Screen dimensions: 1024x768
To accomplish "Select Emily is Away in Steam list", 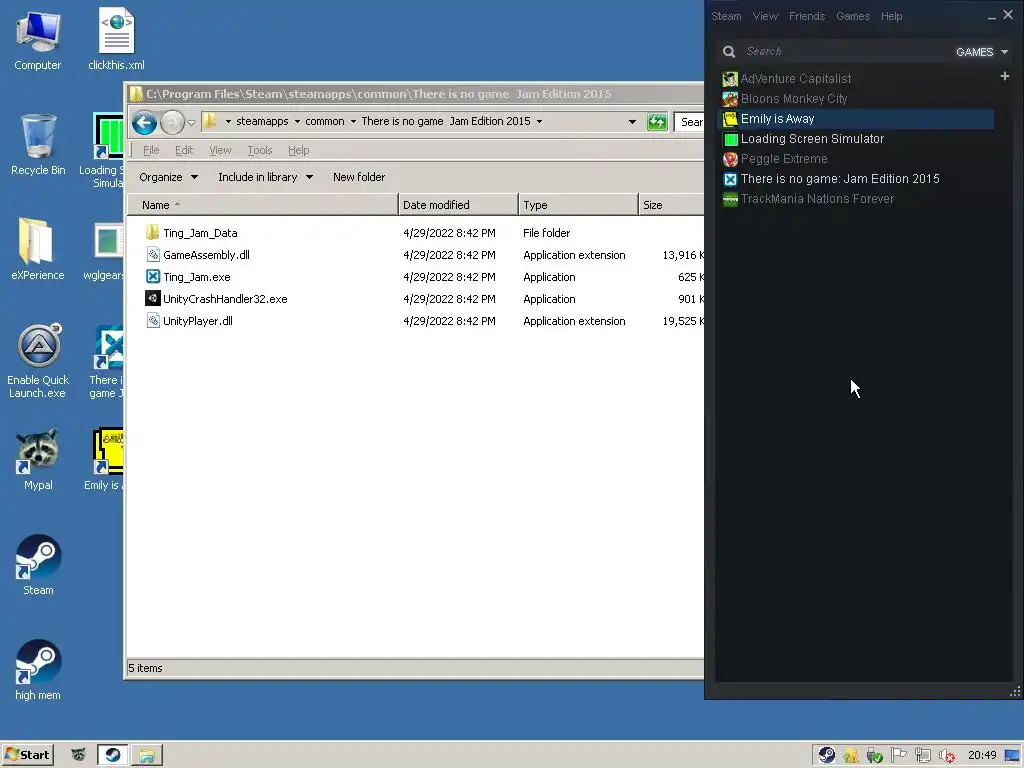I will tap(857, 119).
